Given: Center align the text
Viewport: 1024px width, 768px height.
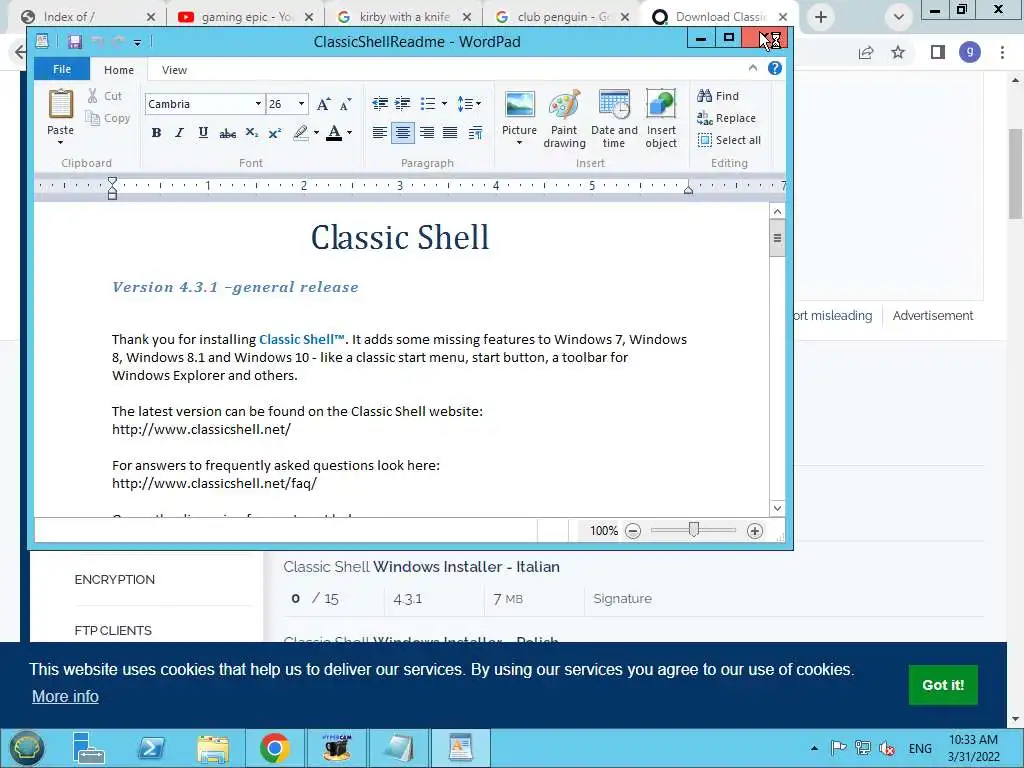Looking at the screenshot, I should [403, 133].
